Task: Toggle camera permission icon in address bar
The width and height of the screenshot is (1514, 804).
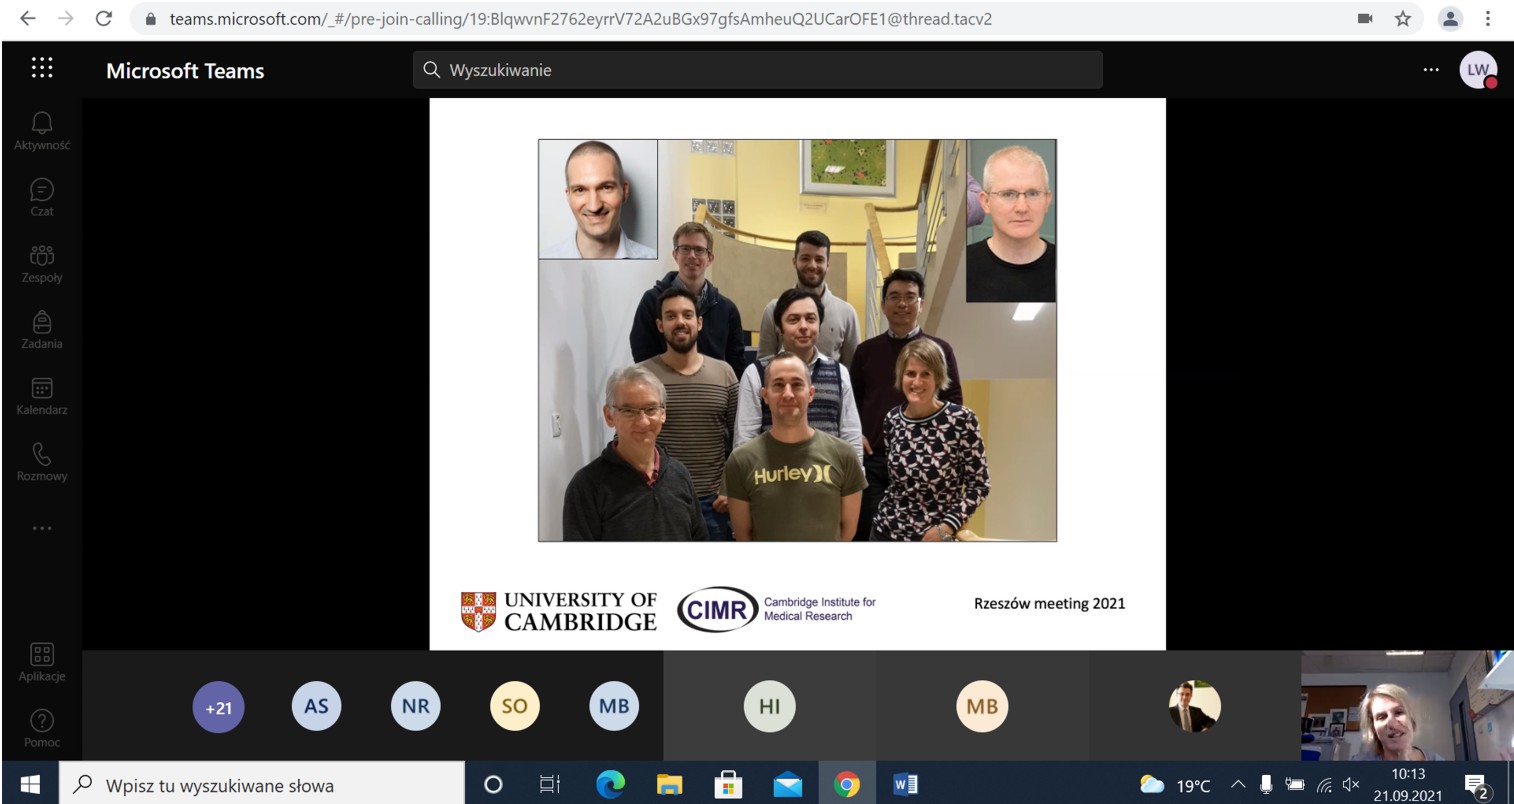Action: (1364, 18)
